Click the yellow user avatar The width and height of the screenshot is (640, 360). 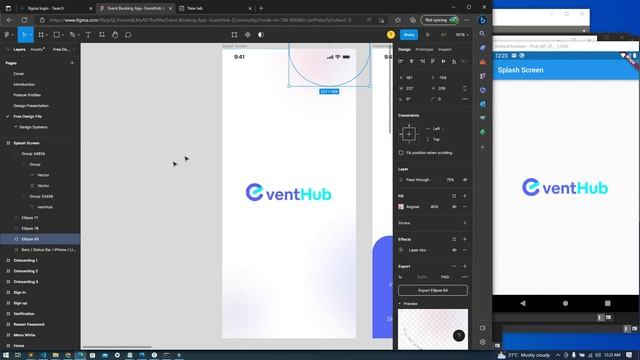pyautogui.click(x=391, y=35)
